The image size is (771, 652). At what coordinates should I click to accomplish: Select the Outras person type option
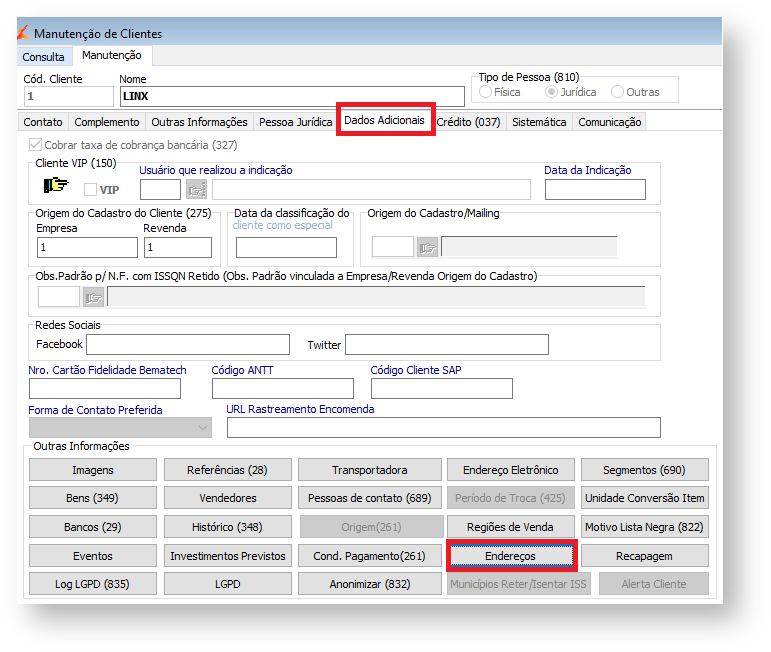(617, 92)
